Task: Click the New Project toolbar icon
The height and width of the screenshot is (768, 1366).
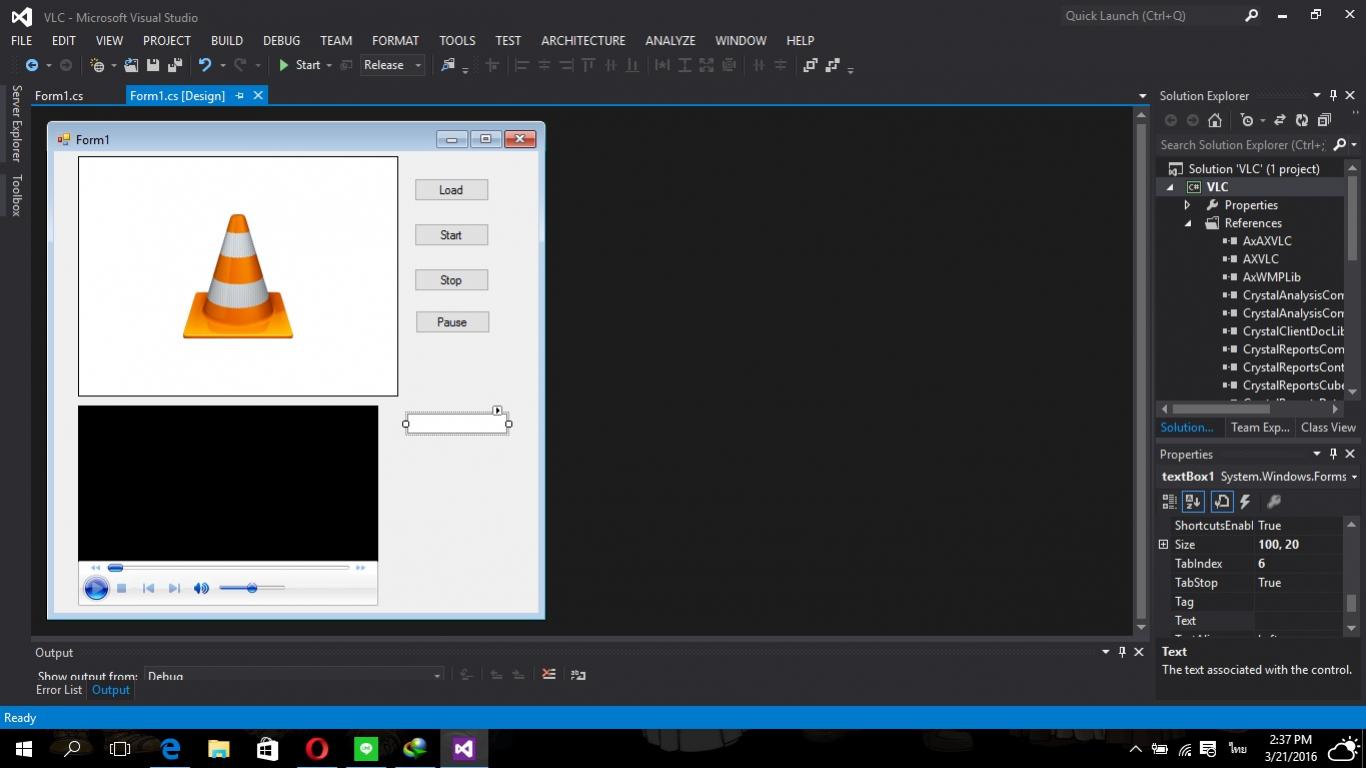Action: (97, 65)
